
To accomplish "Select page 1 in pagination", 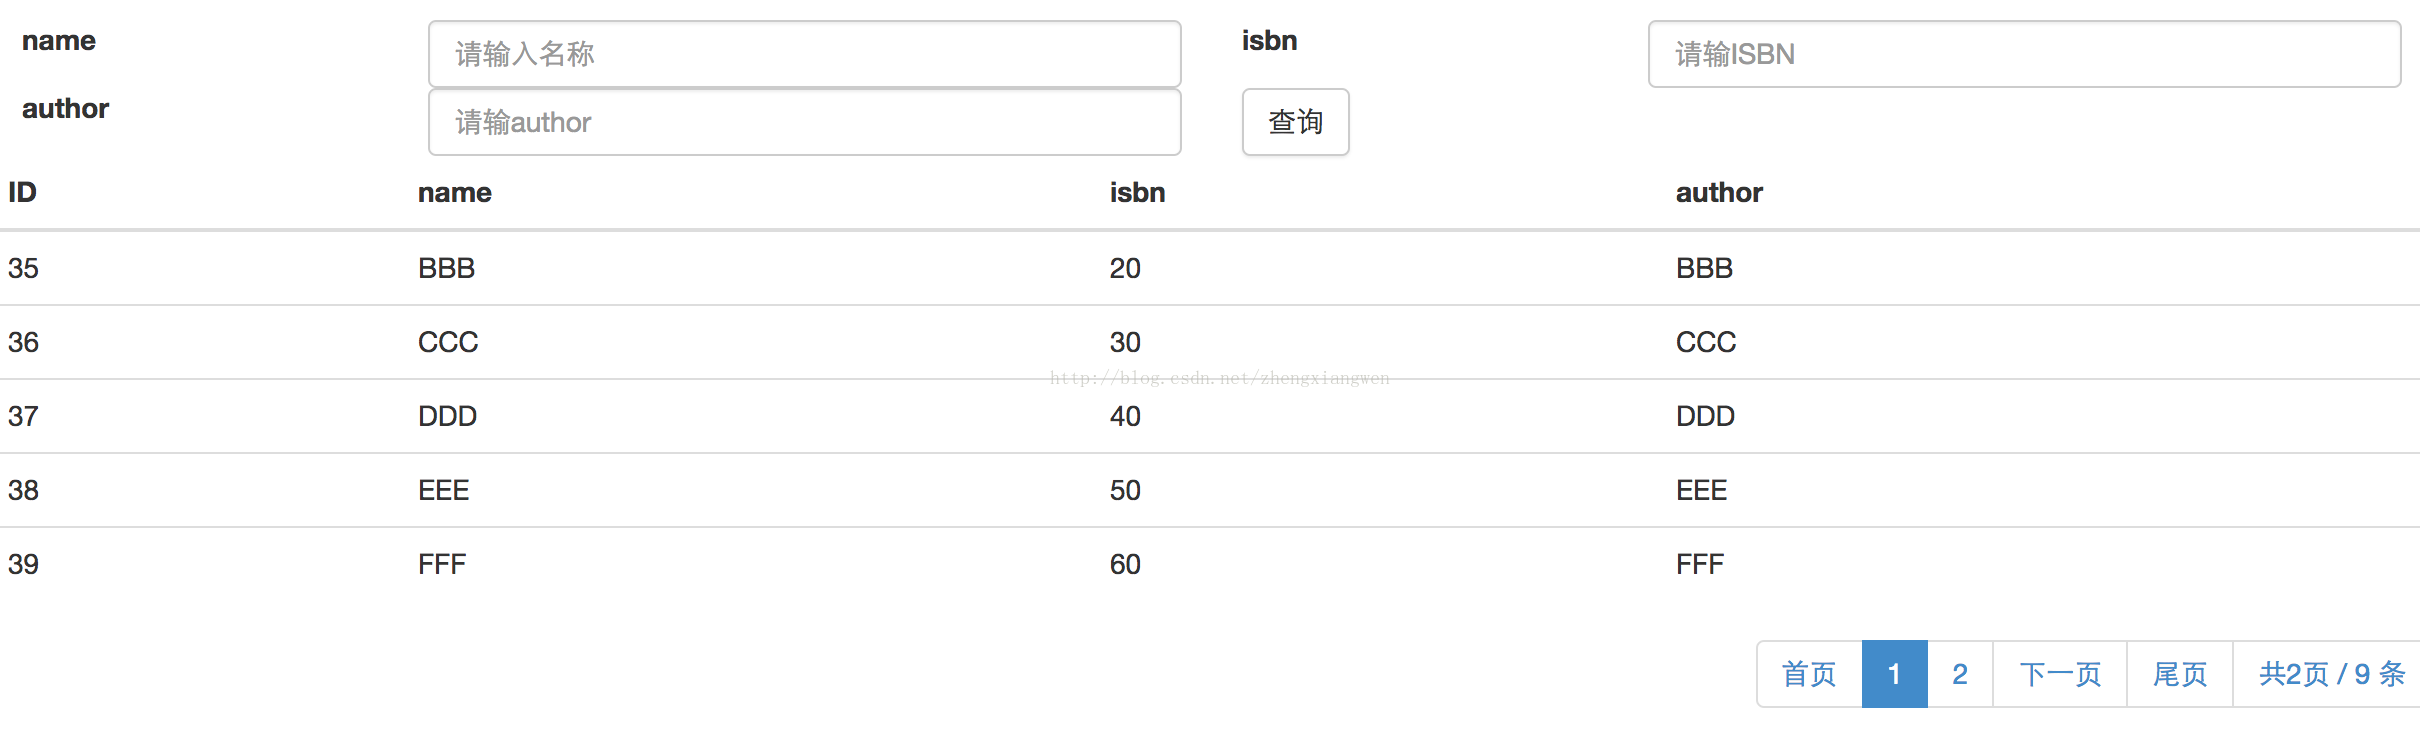I will pos(1894,674).
